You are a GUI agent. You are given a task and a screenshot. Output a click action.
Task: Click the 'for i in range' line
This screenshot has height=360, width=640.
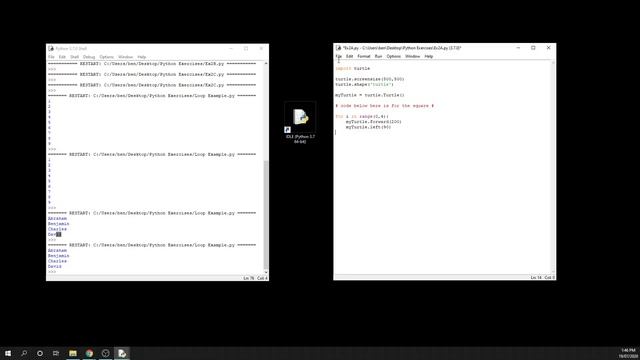[x=362, y=116]
